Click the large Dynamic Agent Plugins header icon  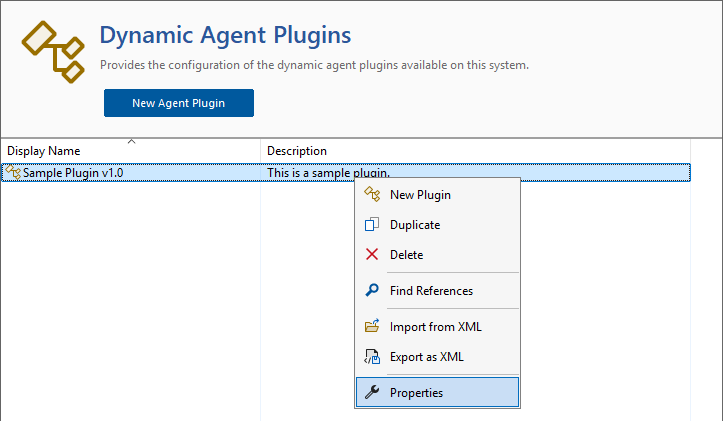point(54,50)
